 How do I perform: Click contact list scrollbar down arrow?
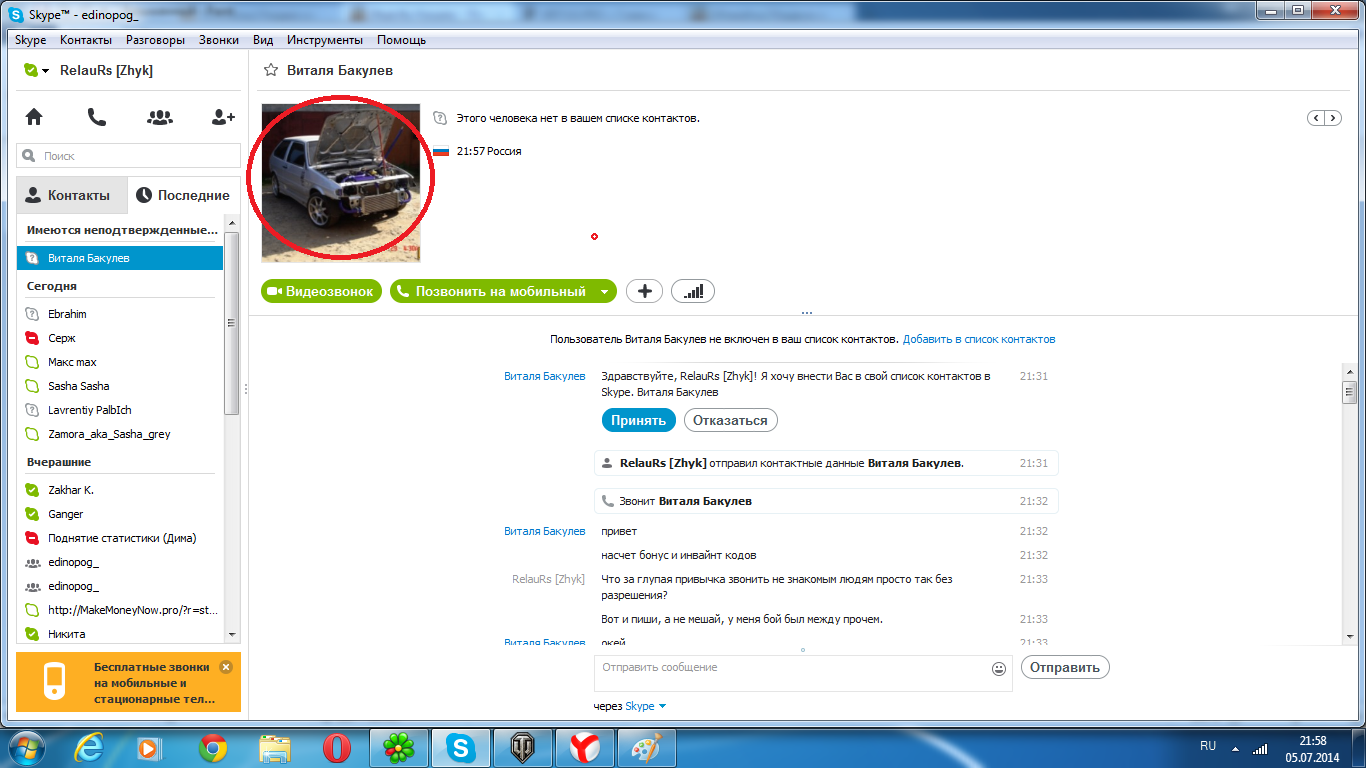[232, 634]
